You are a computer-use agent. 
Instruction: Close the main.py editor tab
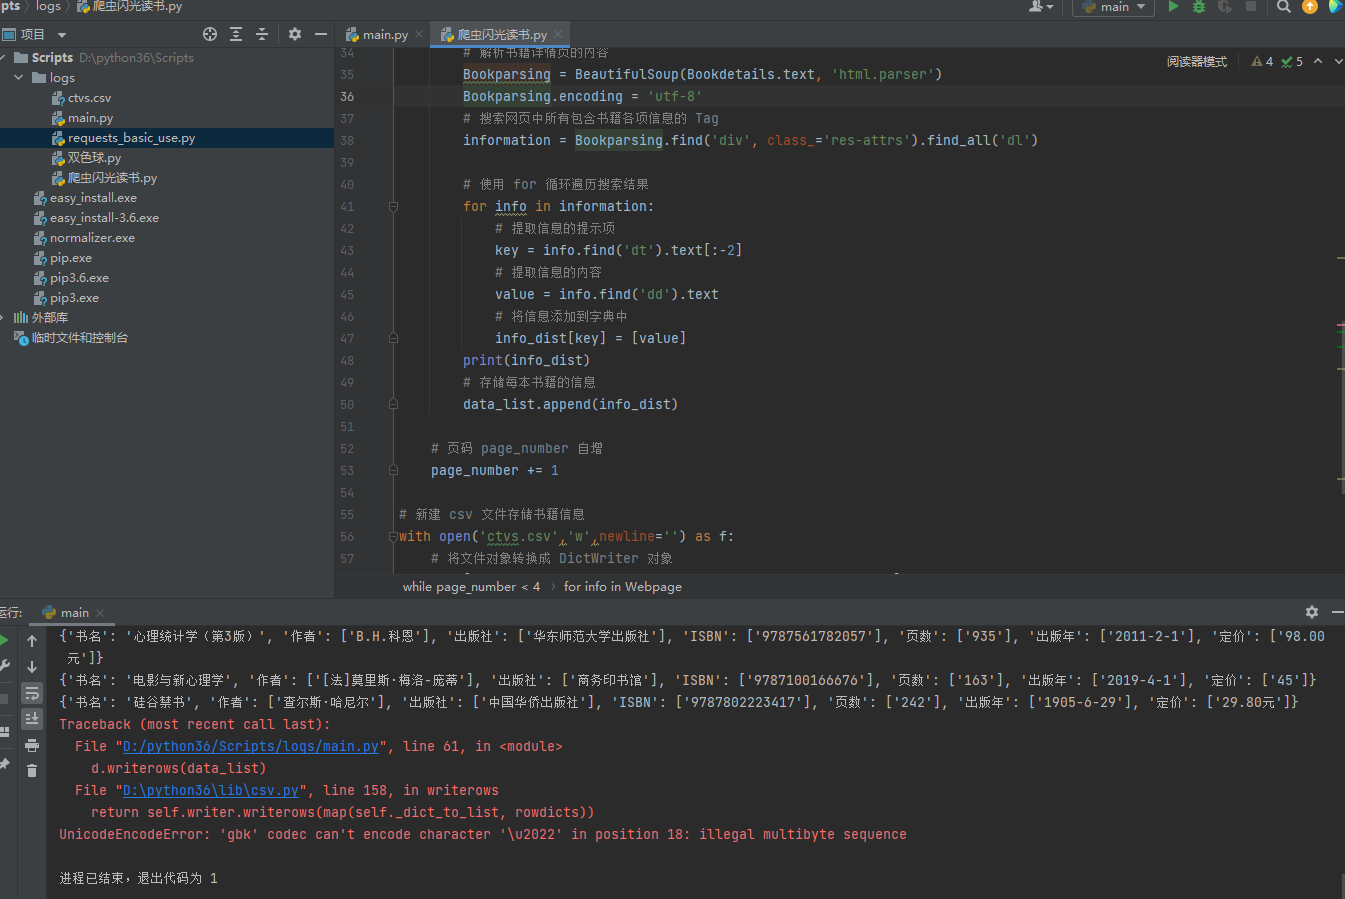click(419, 34)
